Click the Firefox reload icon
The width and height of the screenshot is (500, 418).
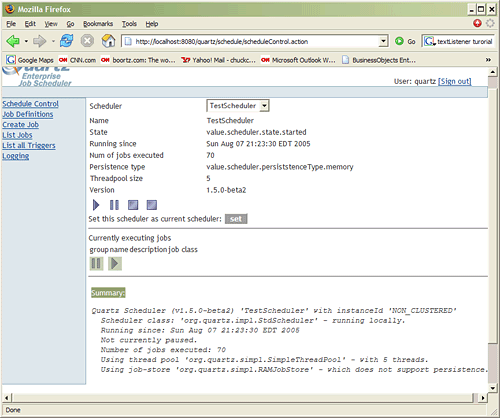click(x=67, y=41)
